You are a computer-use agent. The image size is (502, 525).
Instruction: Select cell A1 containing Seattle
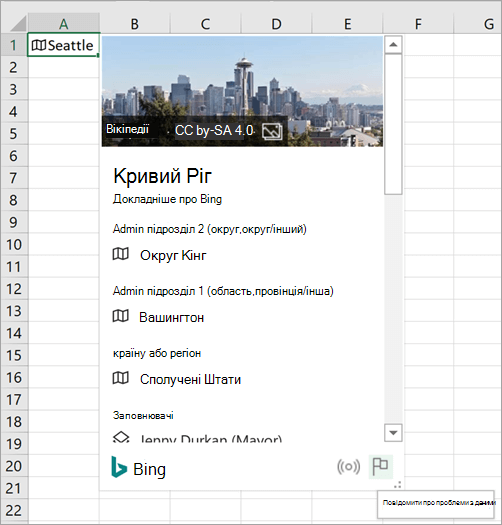(64, 45)
